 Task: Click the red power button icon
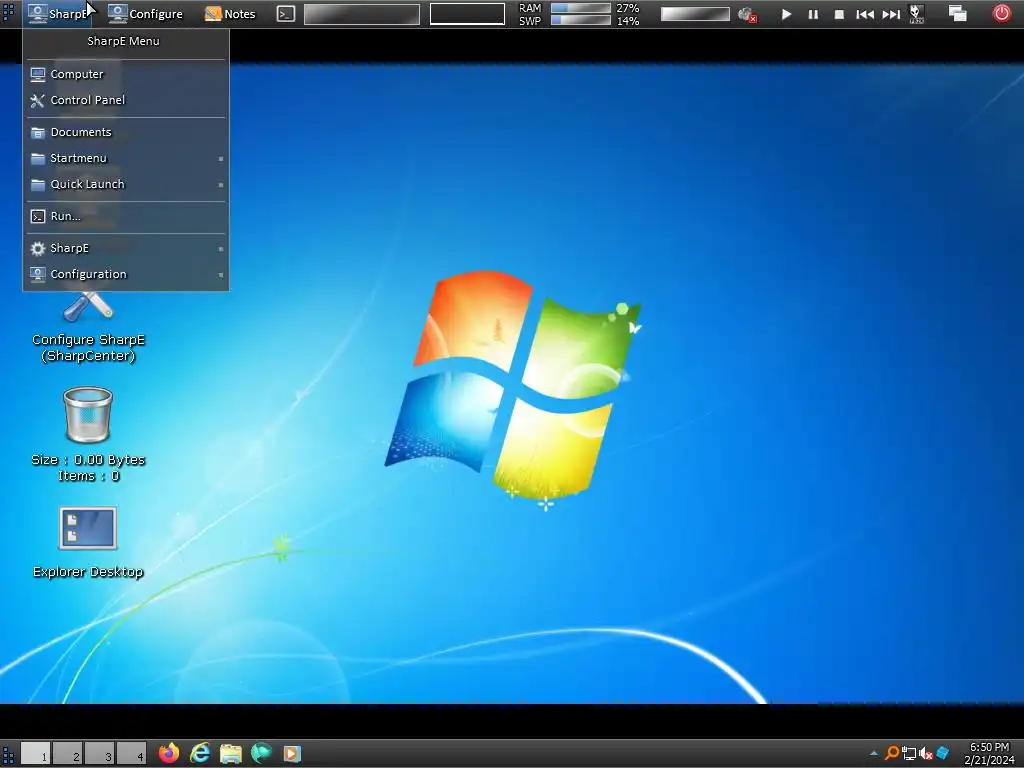click(x=1001, y=13)
